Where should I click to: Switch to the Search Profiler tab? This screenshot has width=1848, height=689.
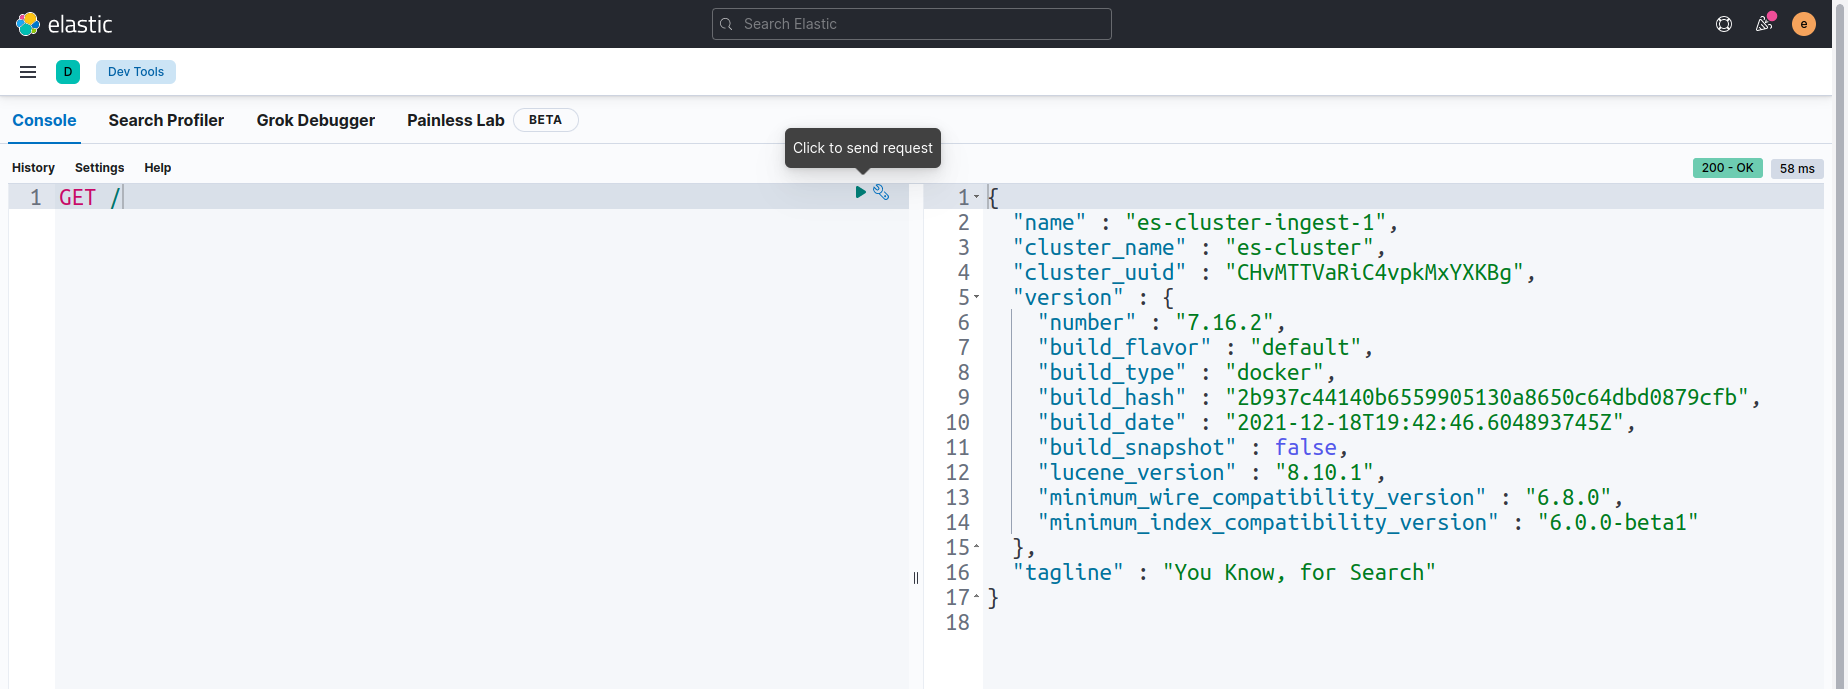click(x=166, y=120)
